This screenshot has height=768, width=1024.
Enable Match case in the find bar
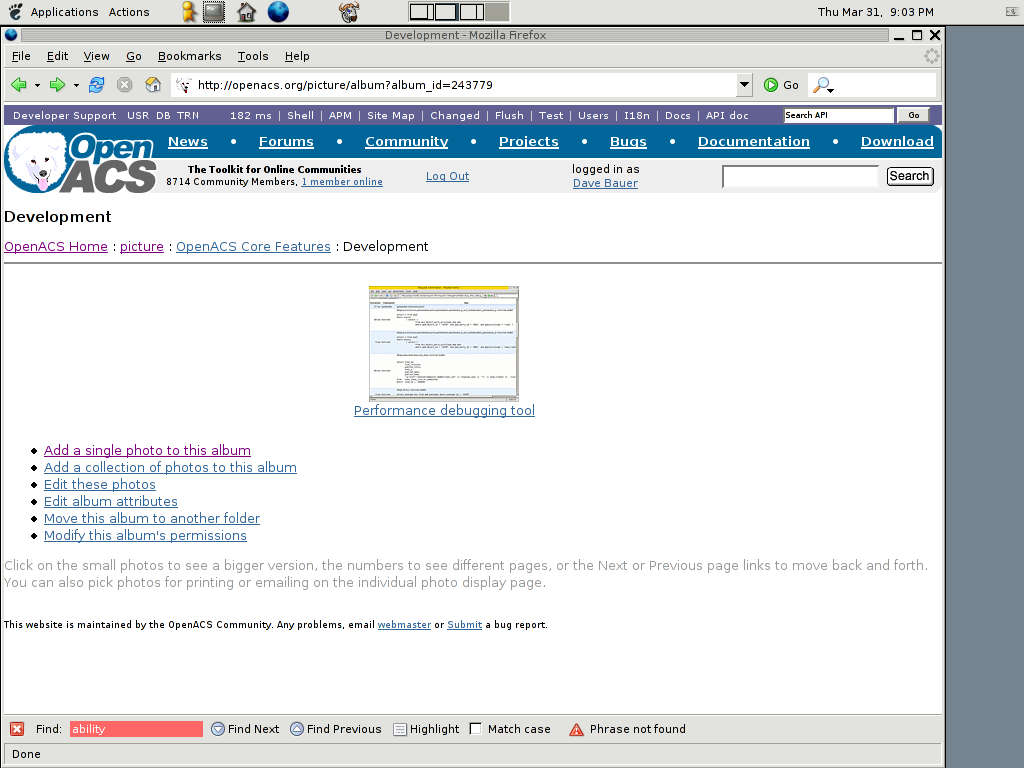pyautogui.click(x=476, y=729)
